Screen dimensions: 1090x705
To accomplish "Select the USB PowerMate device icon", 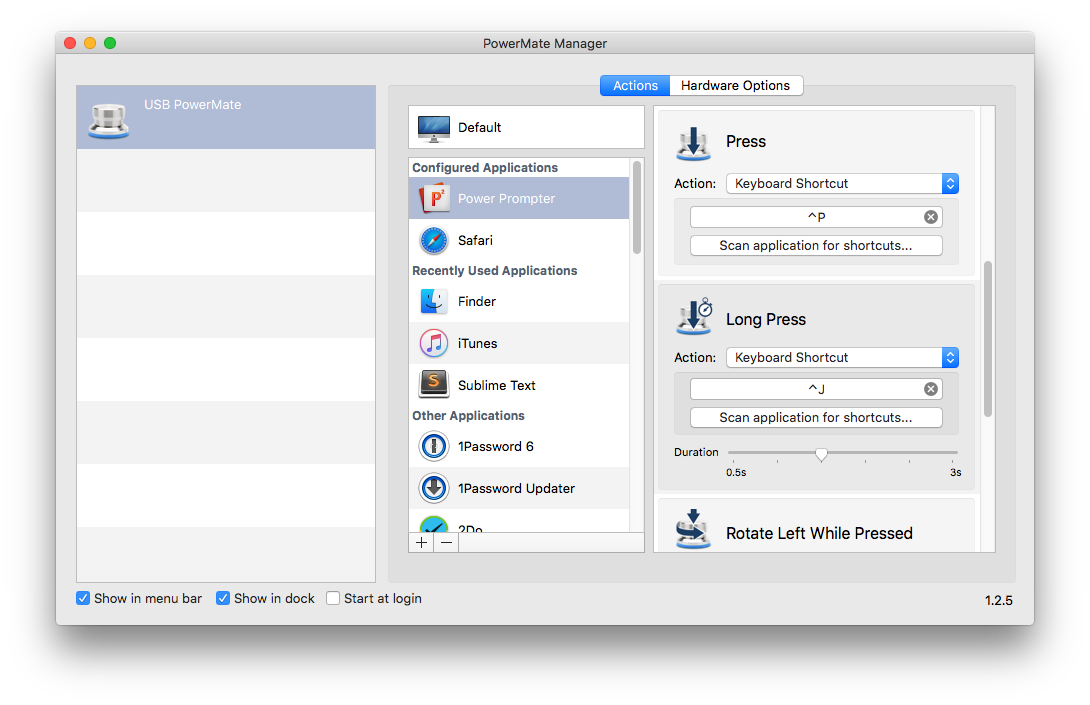I will pyautogui.click(x=108, y=120).
